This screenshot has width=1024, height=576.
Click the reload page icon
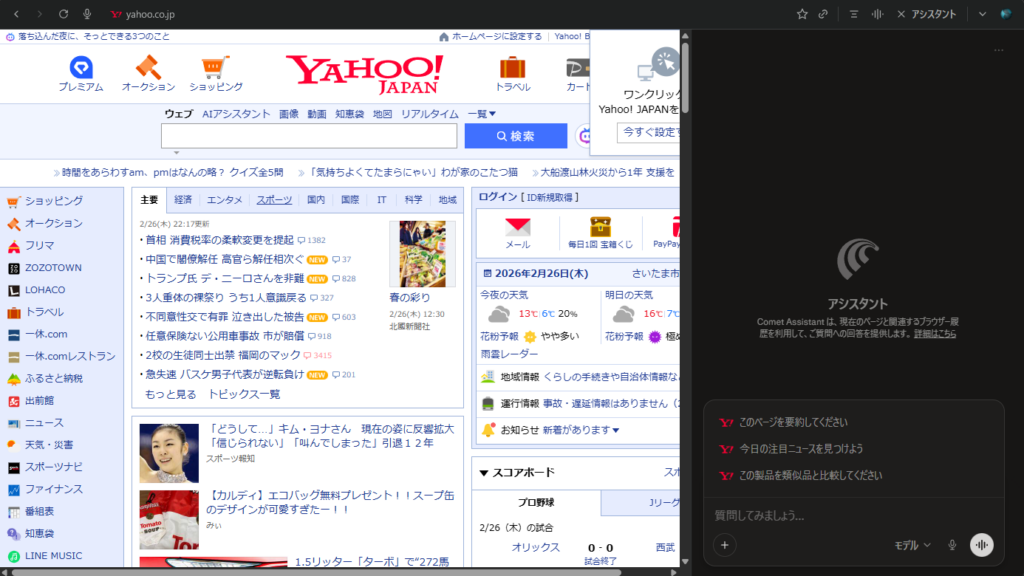pos(64,14)
